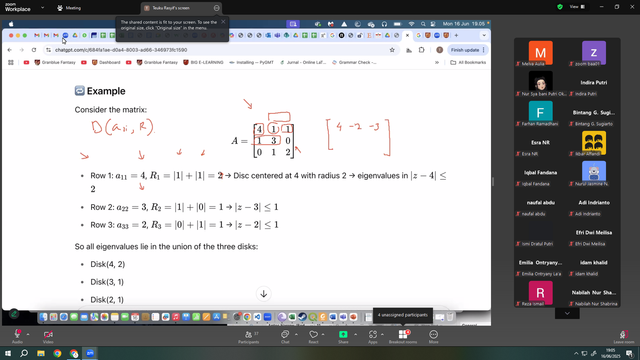Open screen options on Teuku Rasyif's tab
Screen dimensions: 640x360
click(216, 8)
